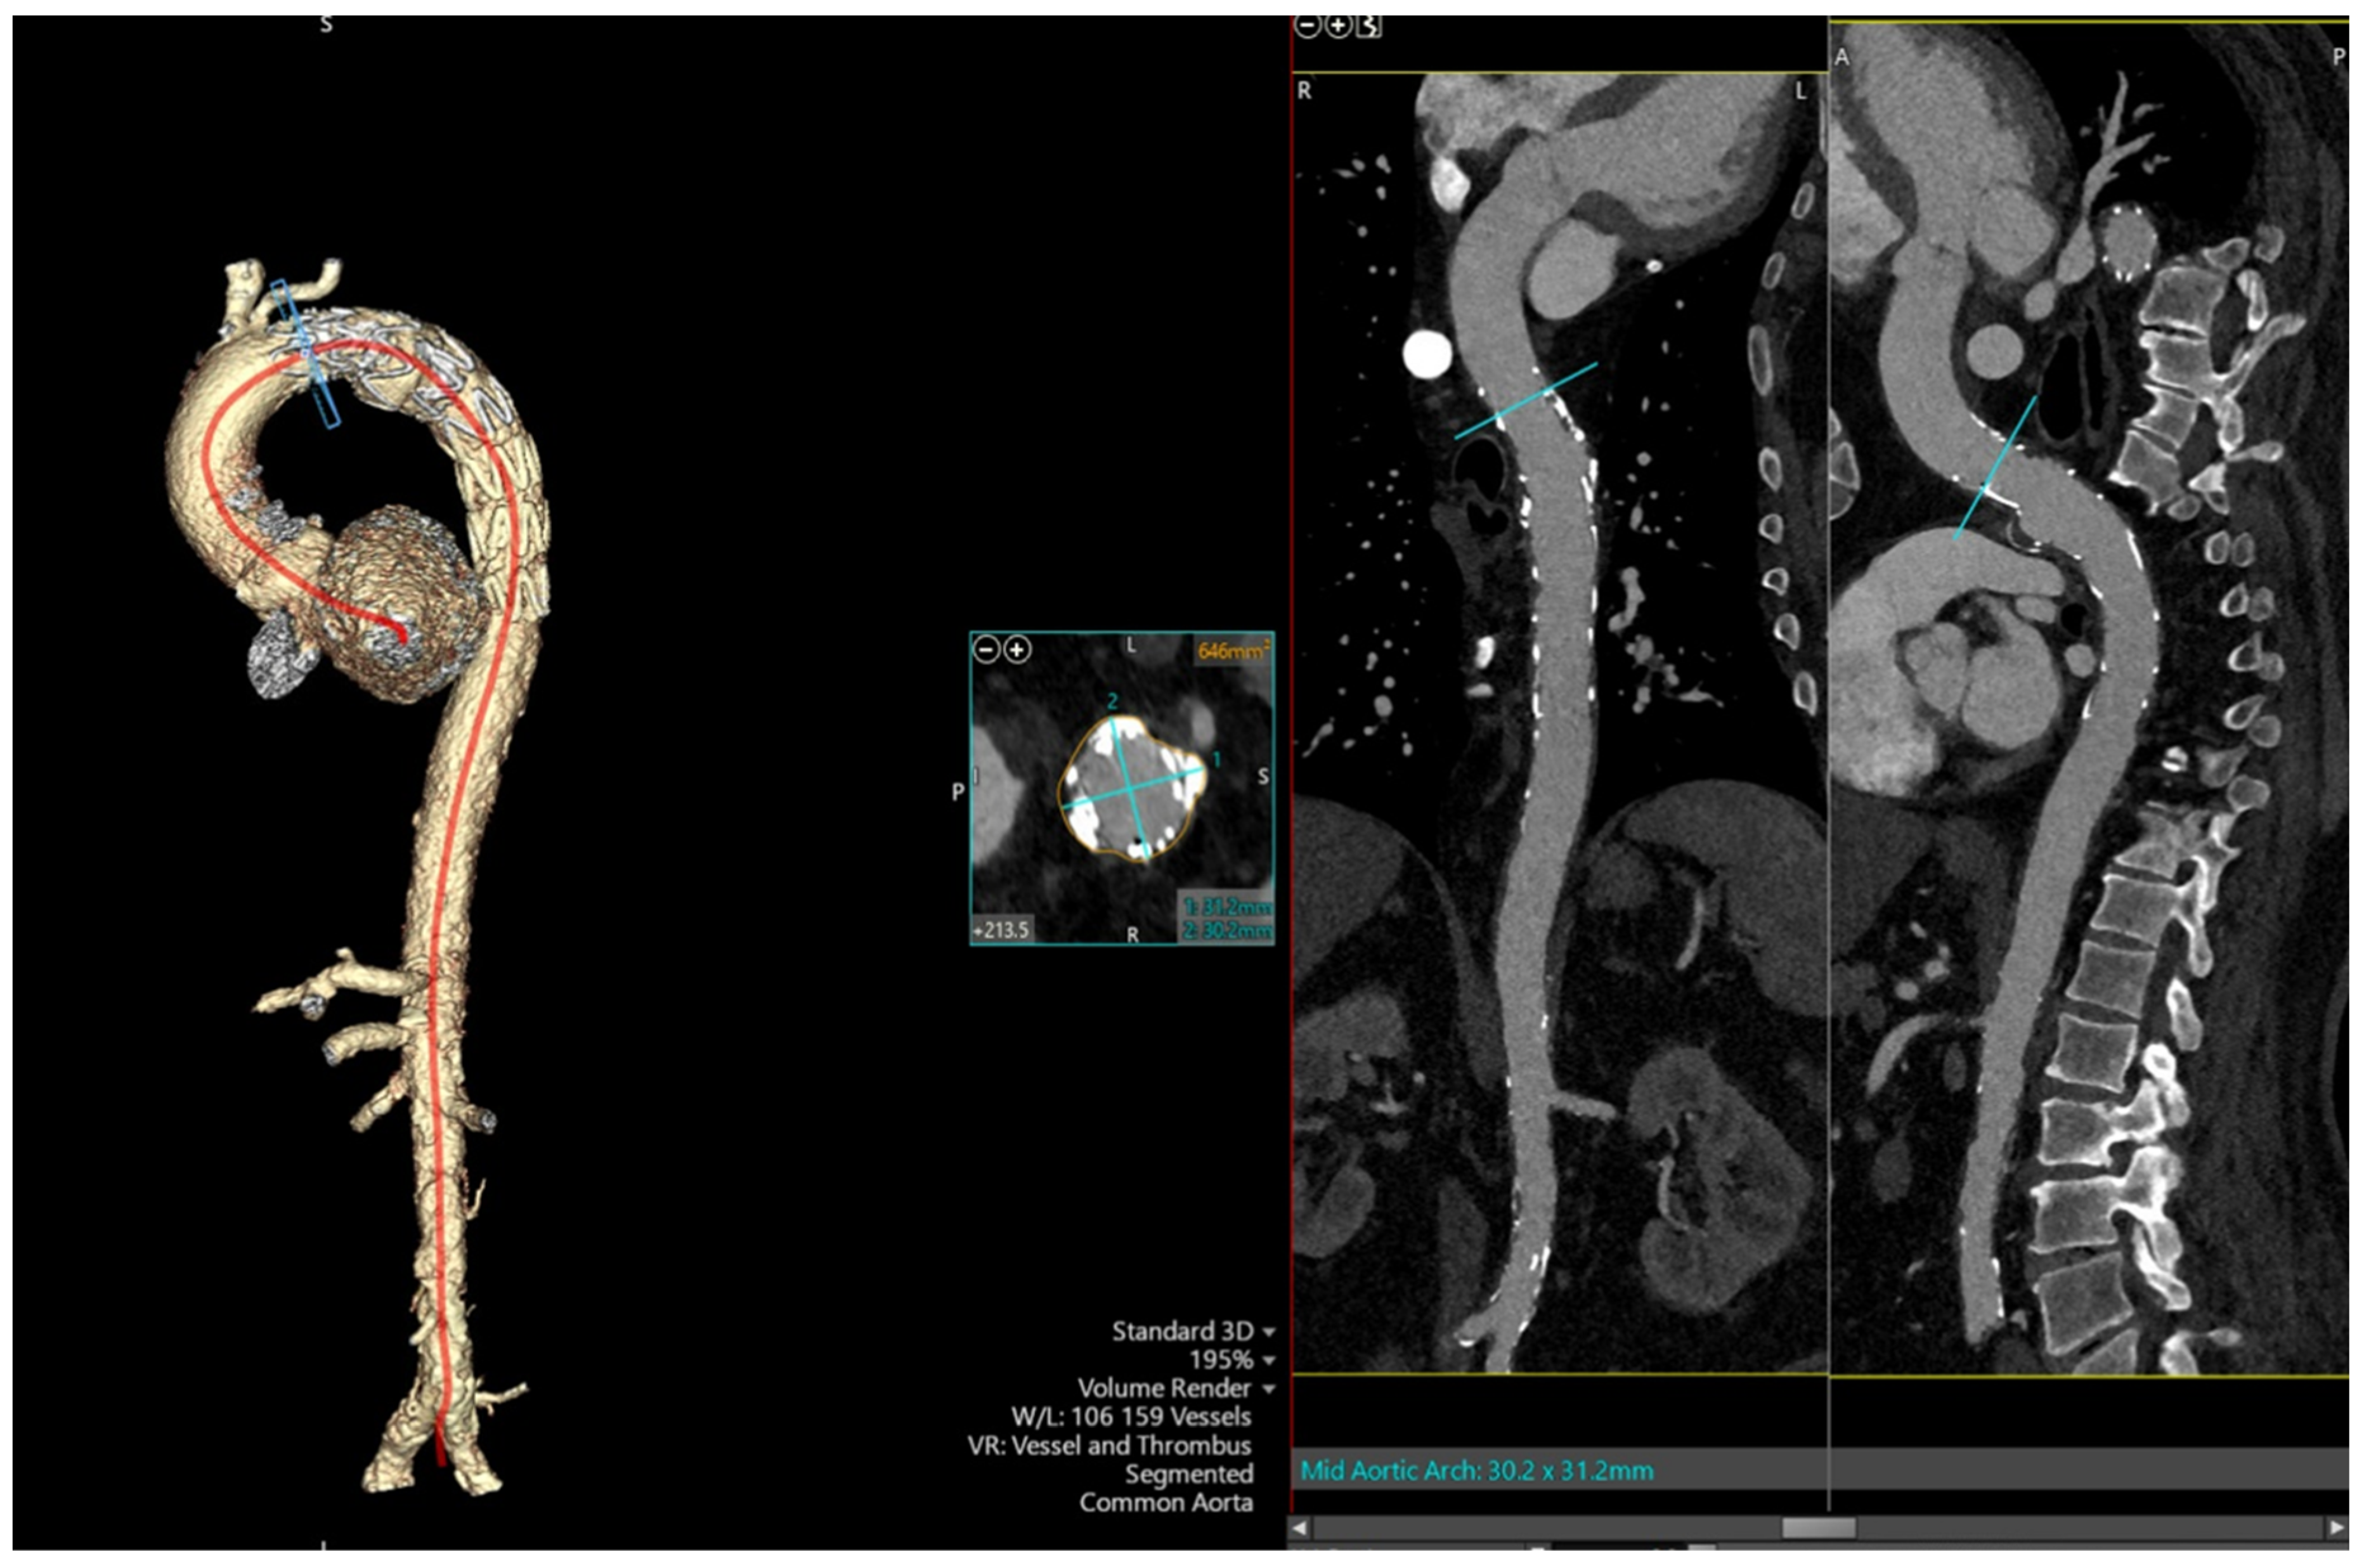
Task: Select diameter readout 1: 31.2mm in inset
Action: pyautogui.click(x=1227, y=907)
